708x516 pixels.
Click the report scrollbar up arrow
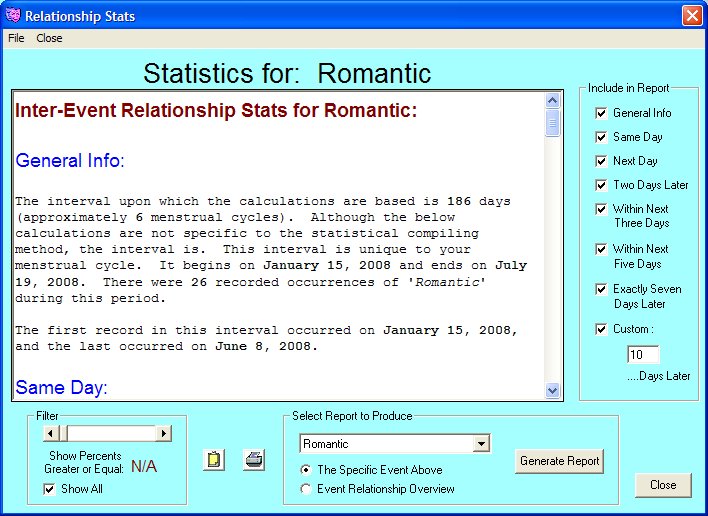point(553,100)
